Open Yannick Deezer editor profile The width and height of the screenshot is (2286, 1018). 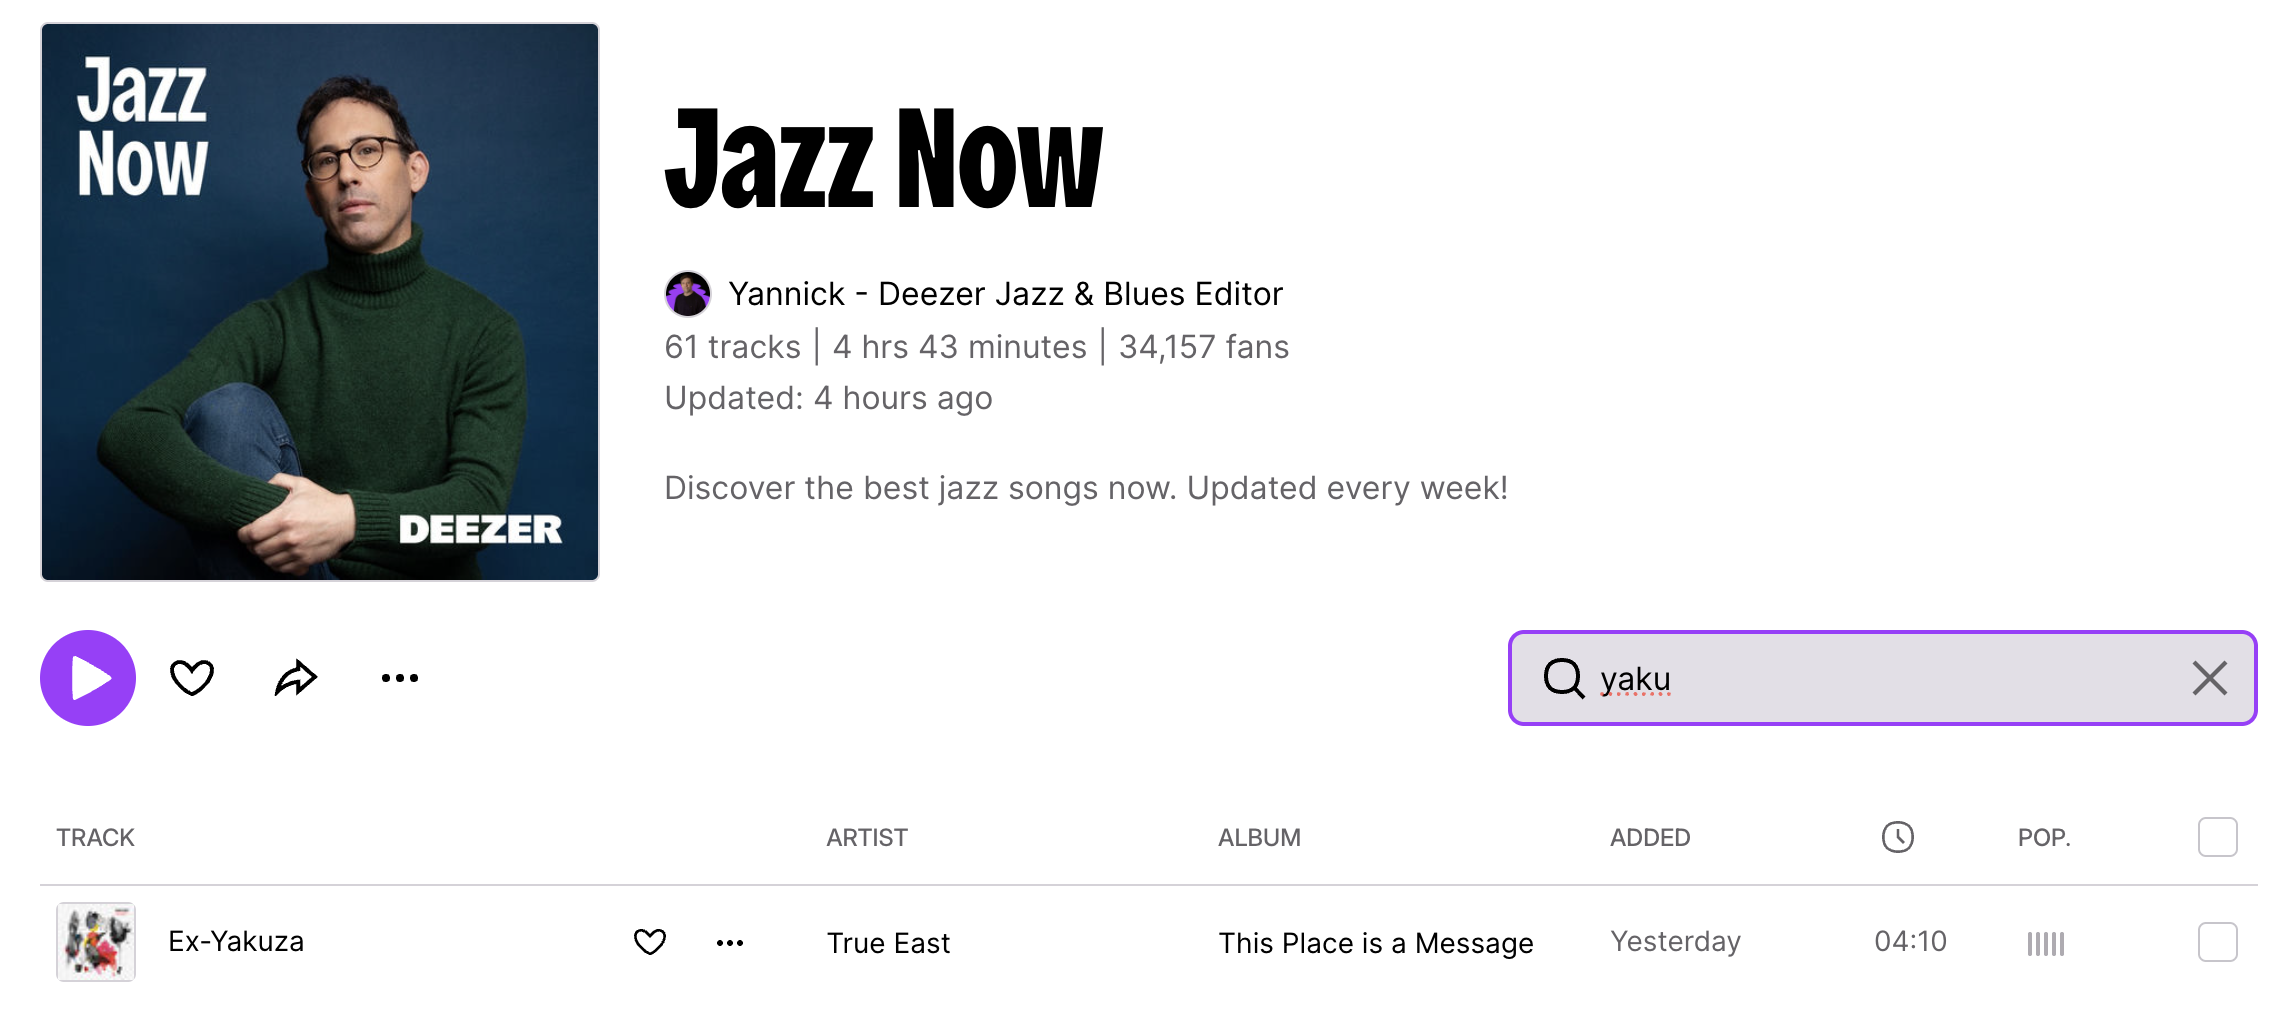coord(1005,294)
